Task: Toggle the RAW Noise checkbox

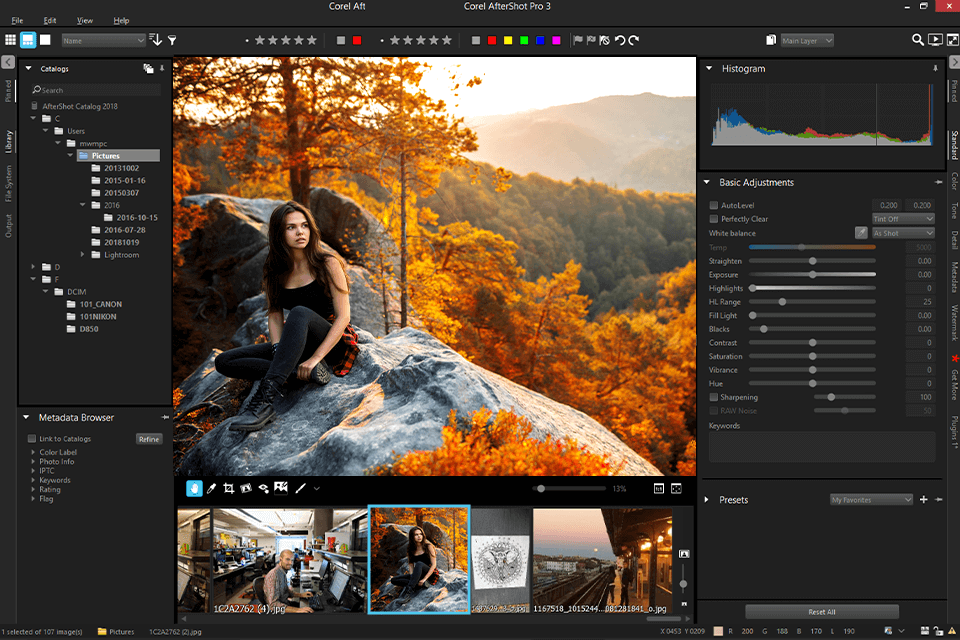Action: pos(713,410)
